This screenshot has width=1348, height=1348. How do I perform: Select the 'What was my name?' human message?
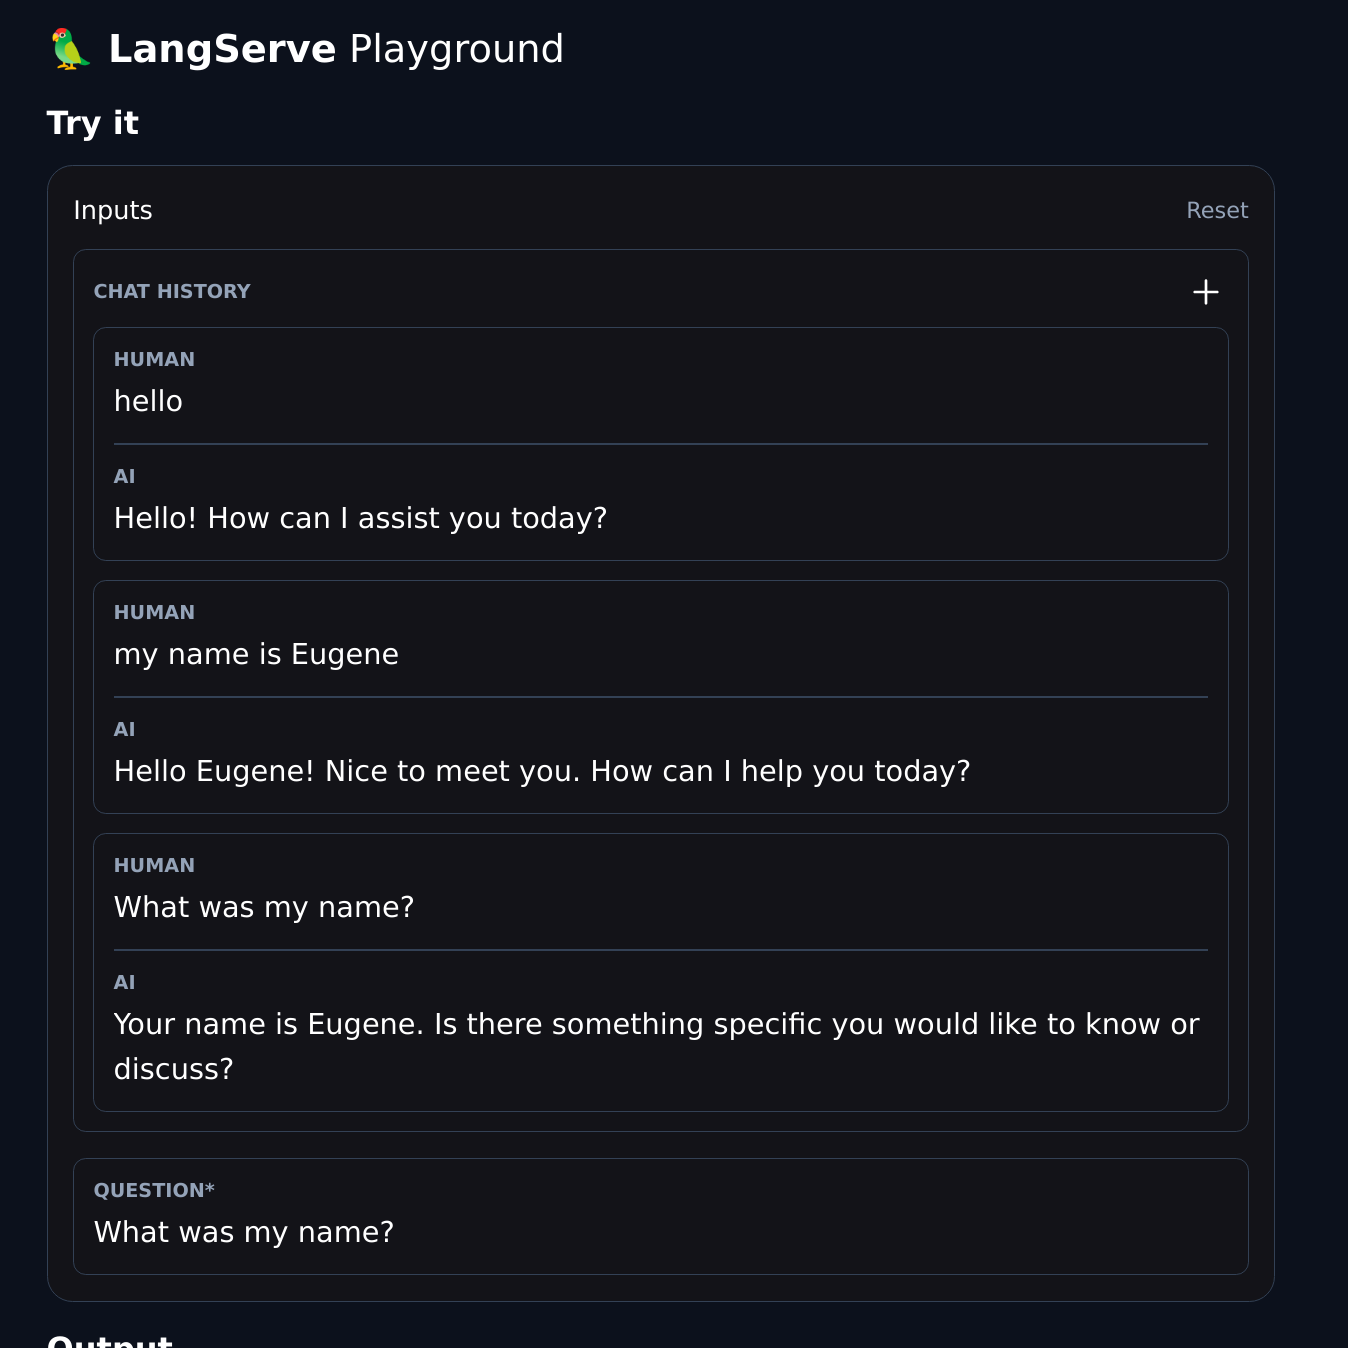(264, 907)
